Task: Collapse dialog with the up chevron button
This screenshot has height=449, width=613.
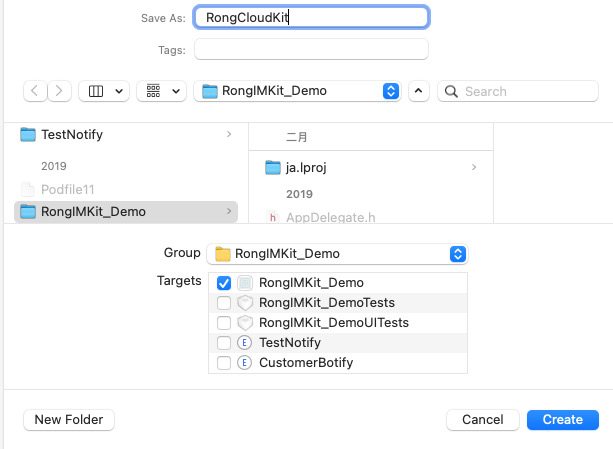Action: click(x=419, y=91)
